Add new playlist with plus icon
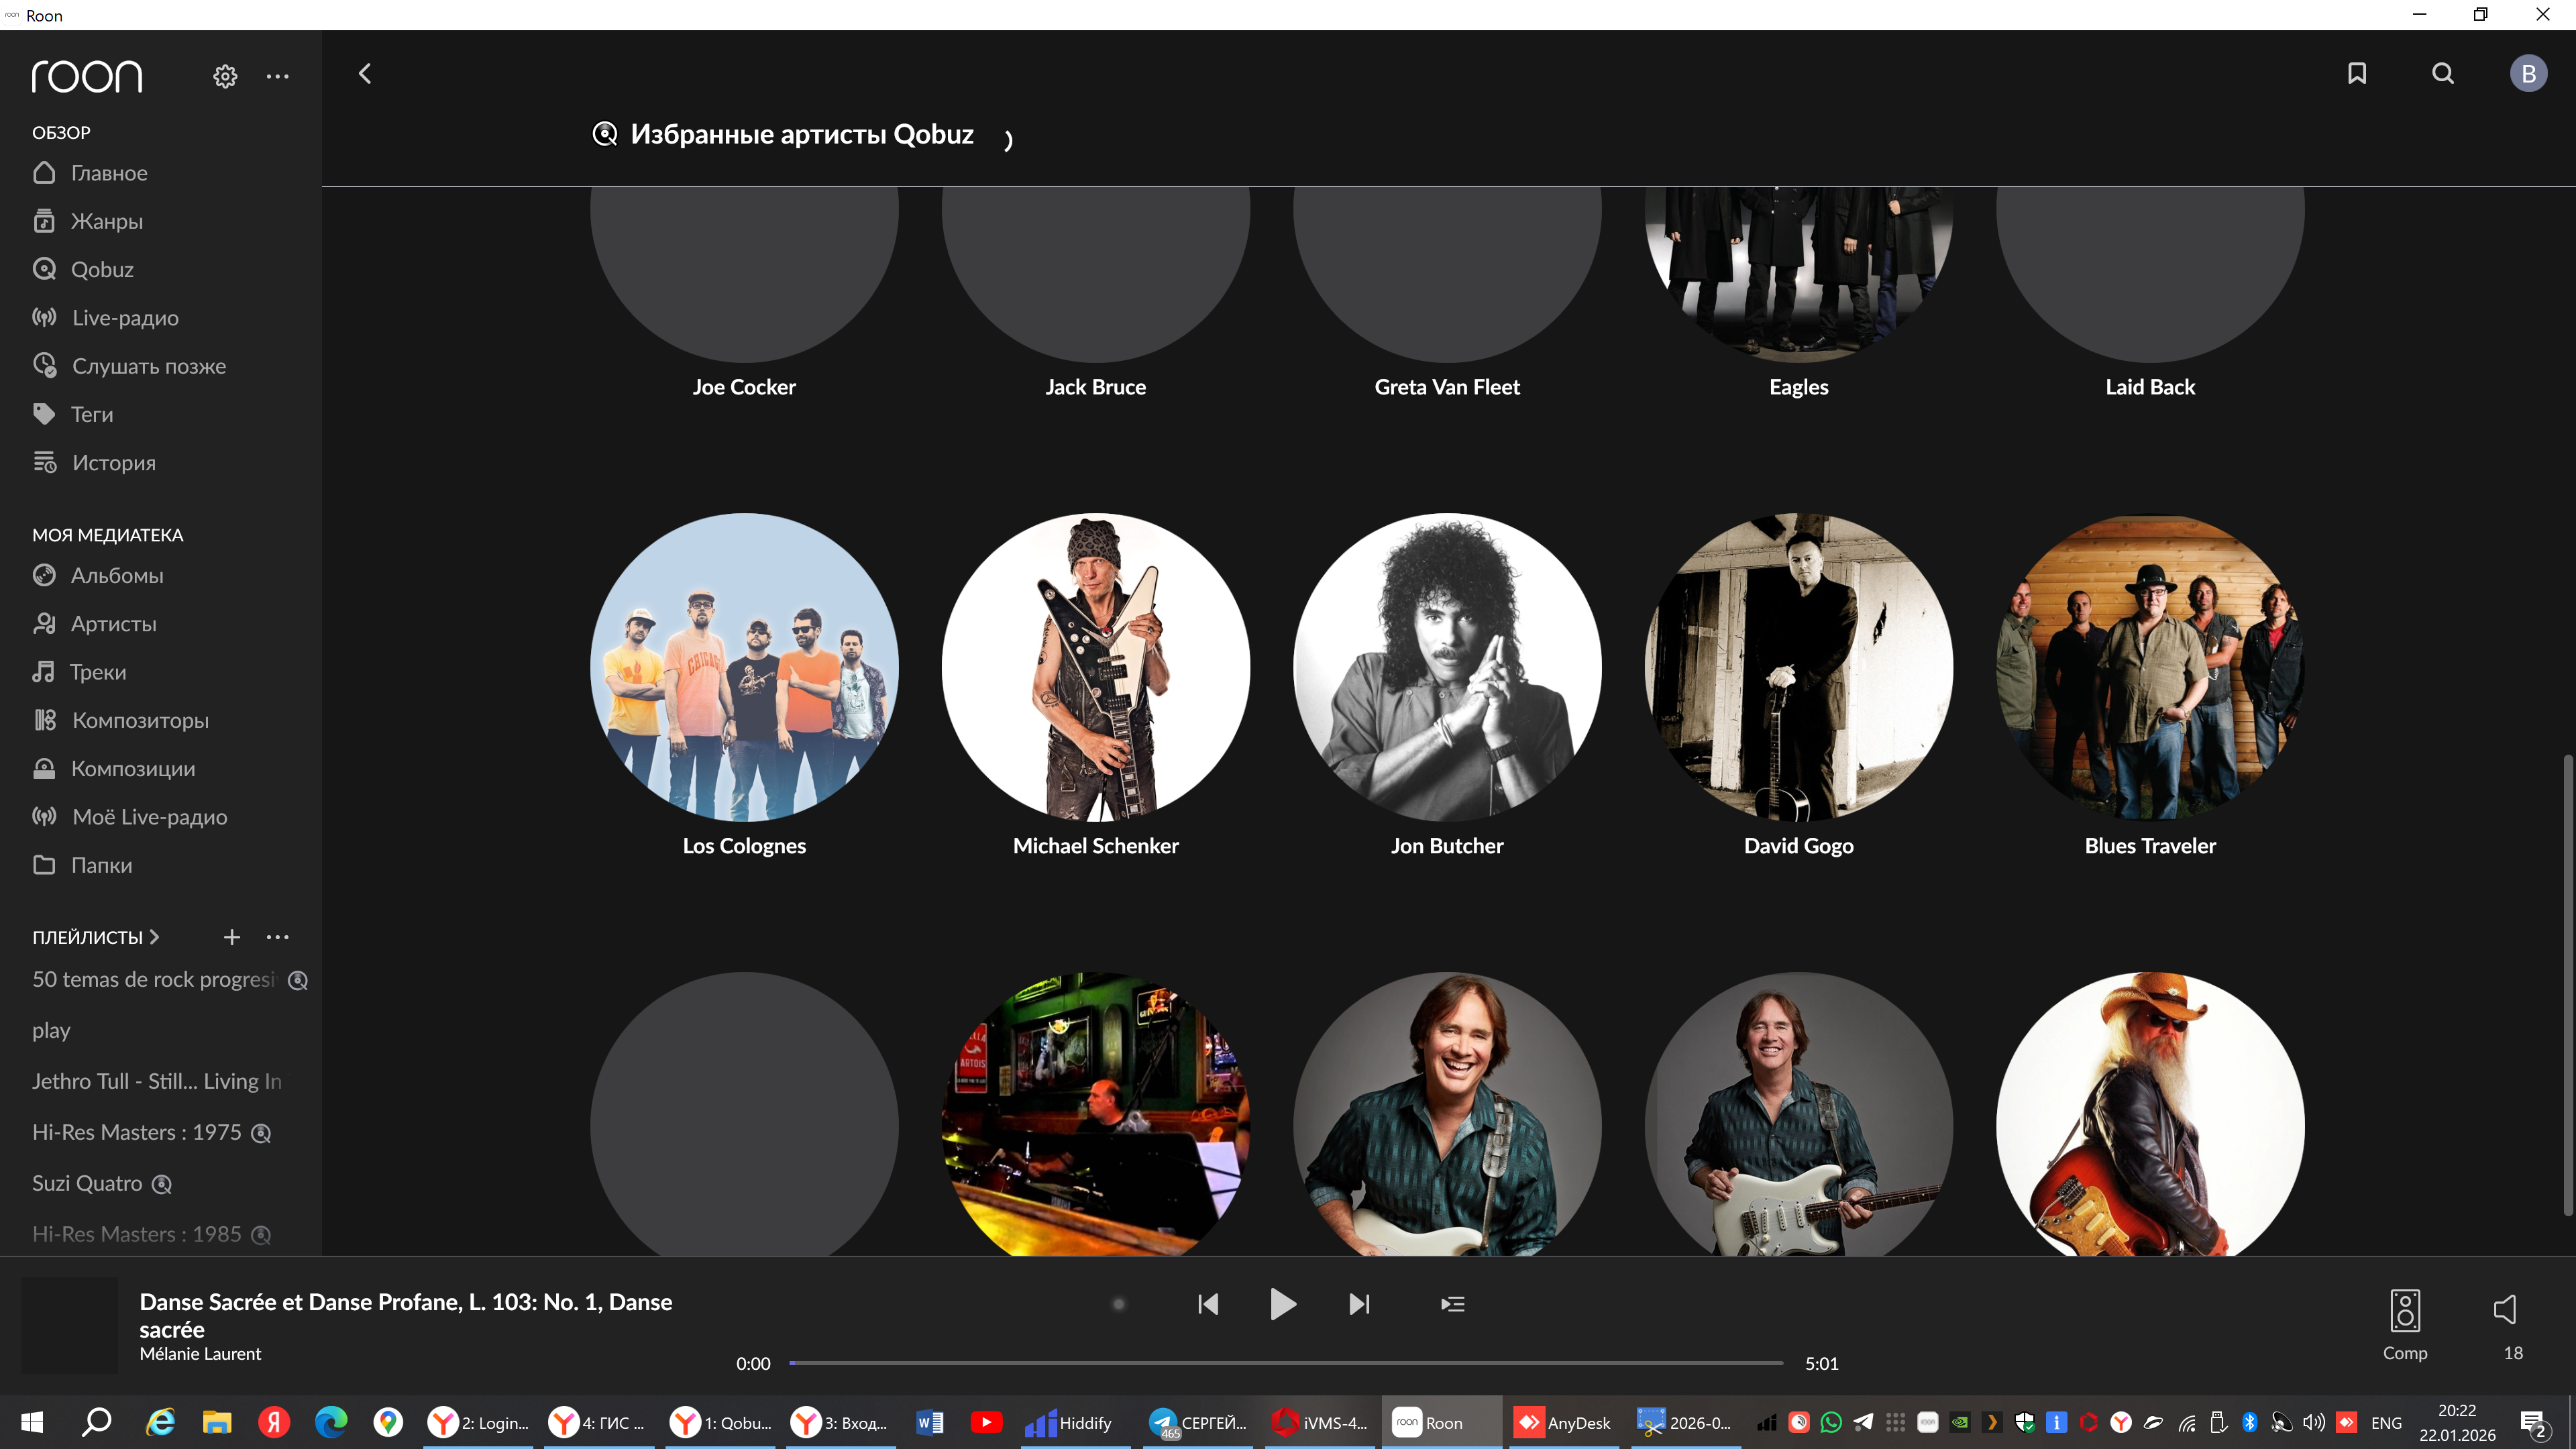This screenshot has height=1449, width=2576. click(x=231, y=937)
